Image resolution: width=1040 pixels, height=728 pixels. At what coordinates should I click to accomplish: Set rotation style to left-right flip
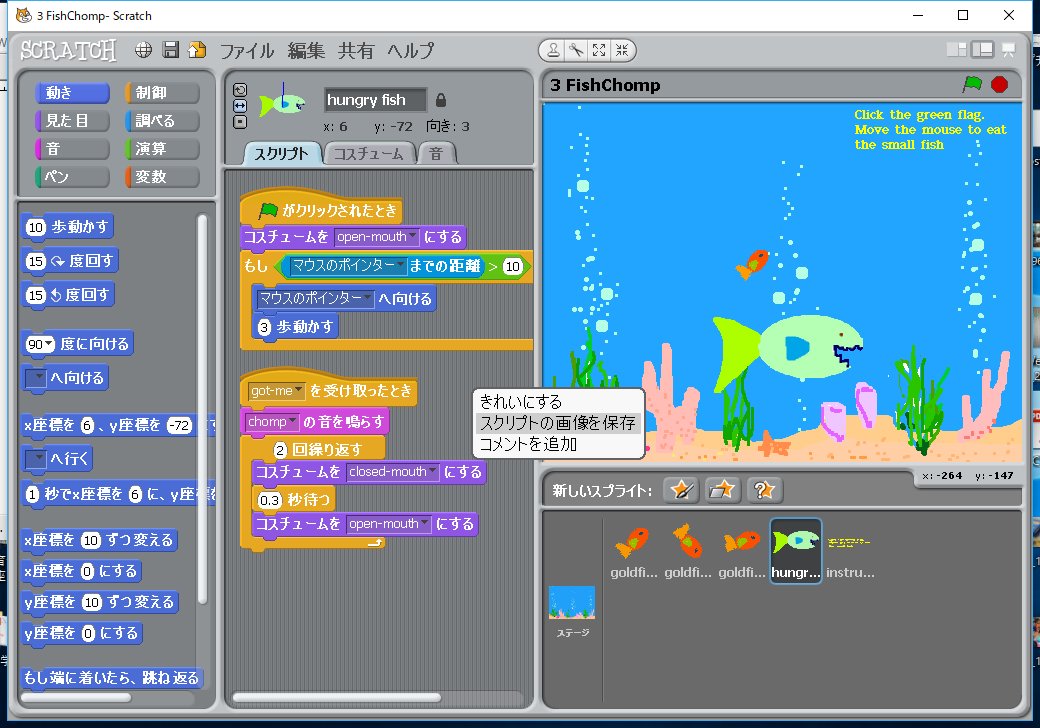click(x=240, y=106)
